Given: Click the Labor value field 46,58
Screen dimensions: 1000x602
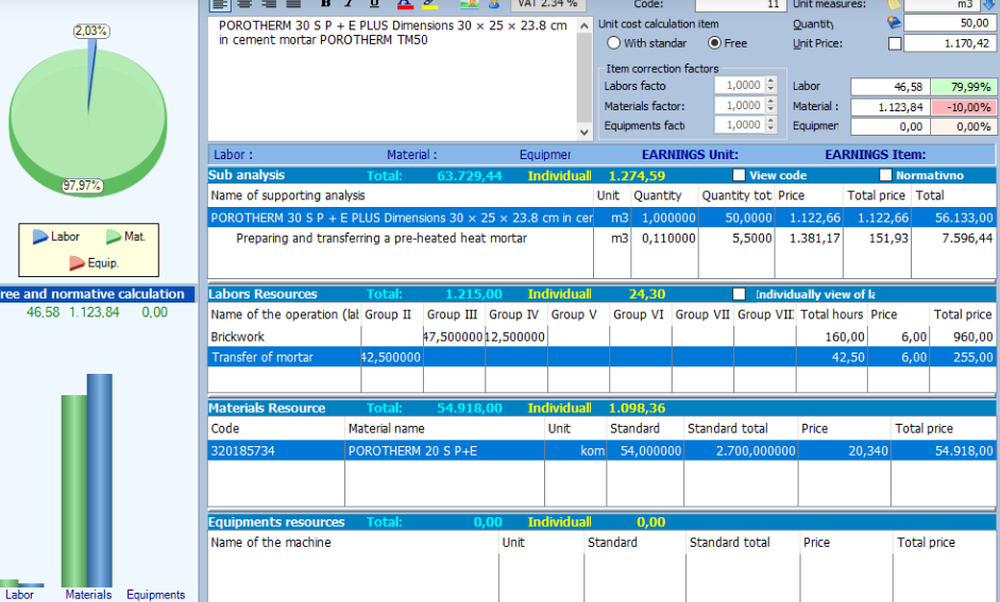Looking at the screenshot, I should [890, 87].
